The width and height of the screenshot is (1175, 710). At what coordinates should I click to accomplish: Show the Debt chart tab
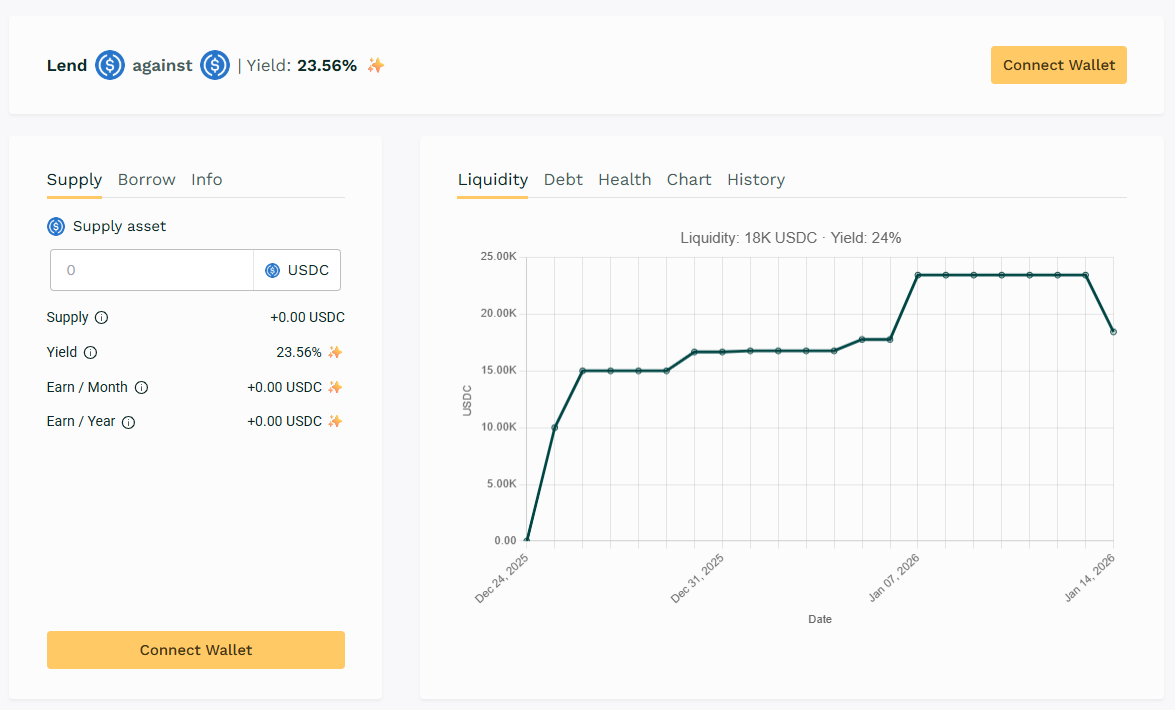pos(563,180)
